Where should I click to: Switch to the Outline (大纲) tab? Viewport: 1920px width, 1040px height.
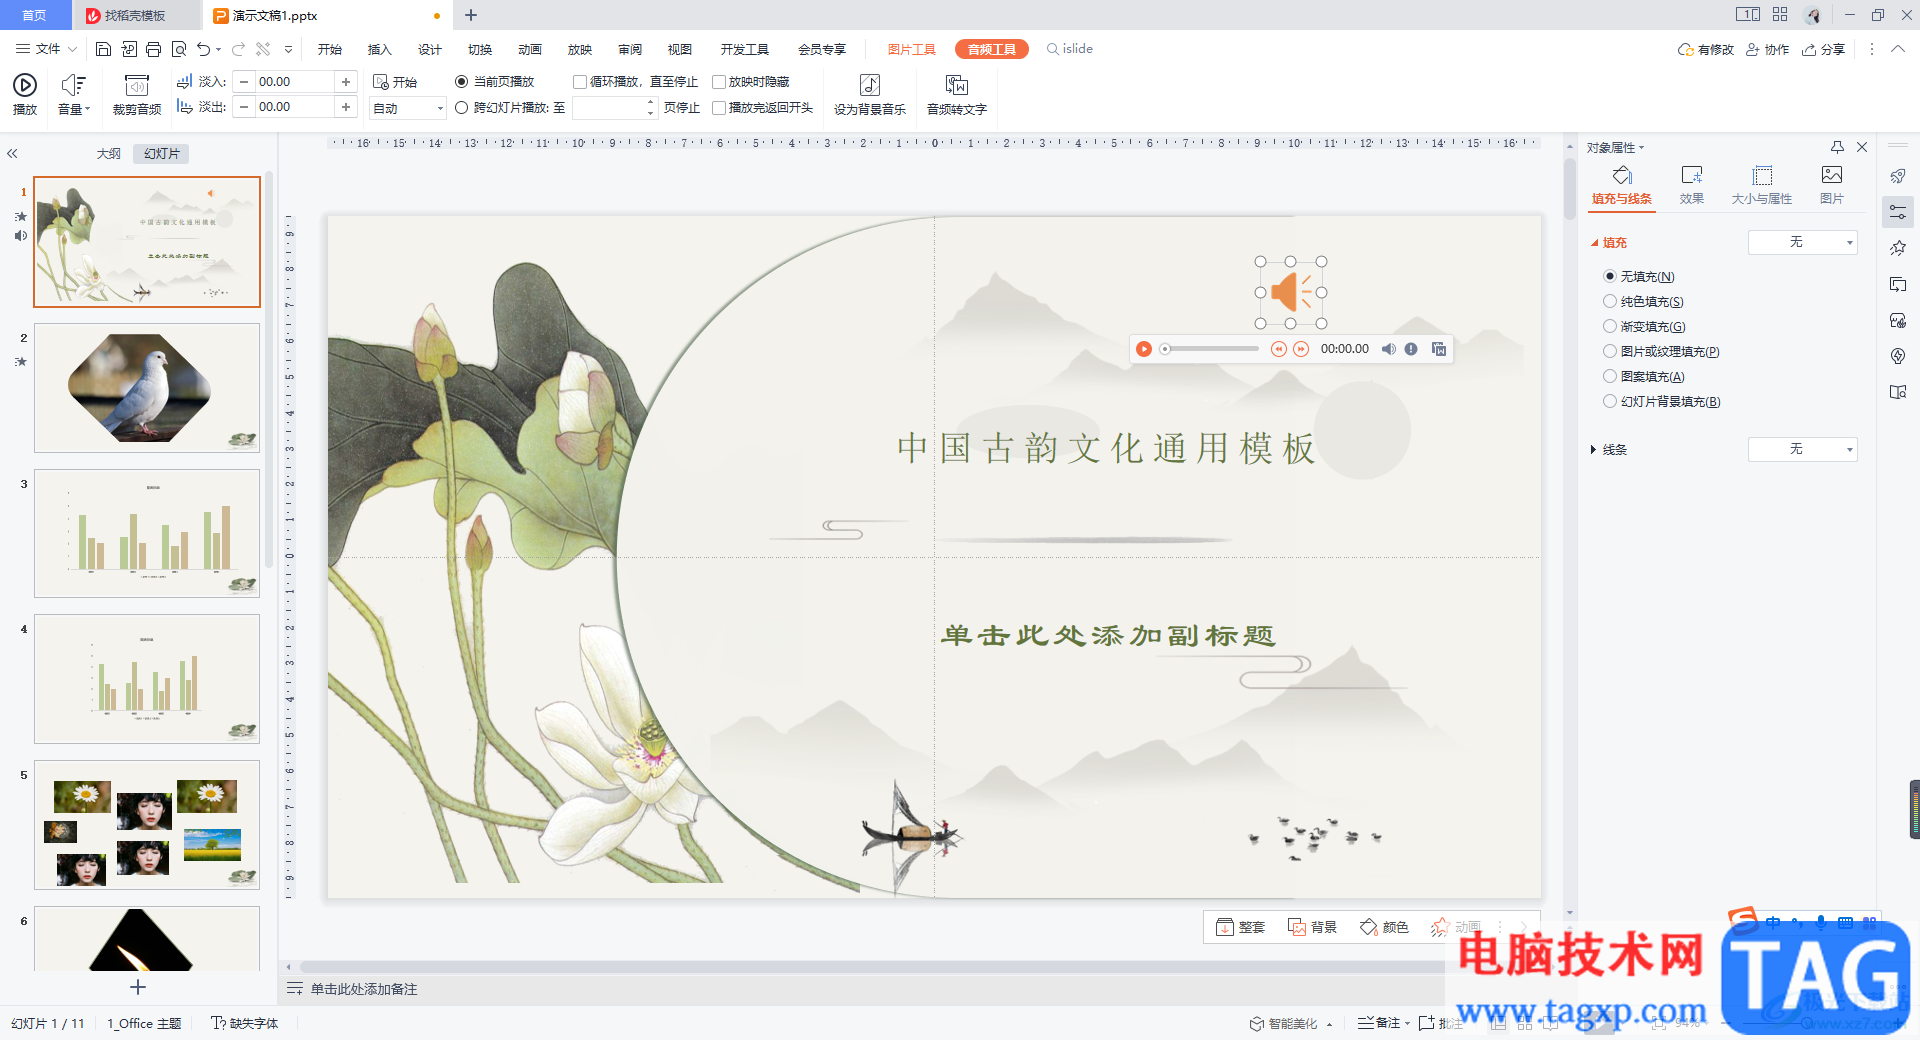(x=108, y=154)
